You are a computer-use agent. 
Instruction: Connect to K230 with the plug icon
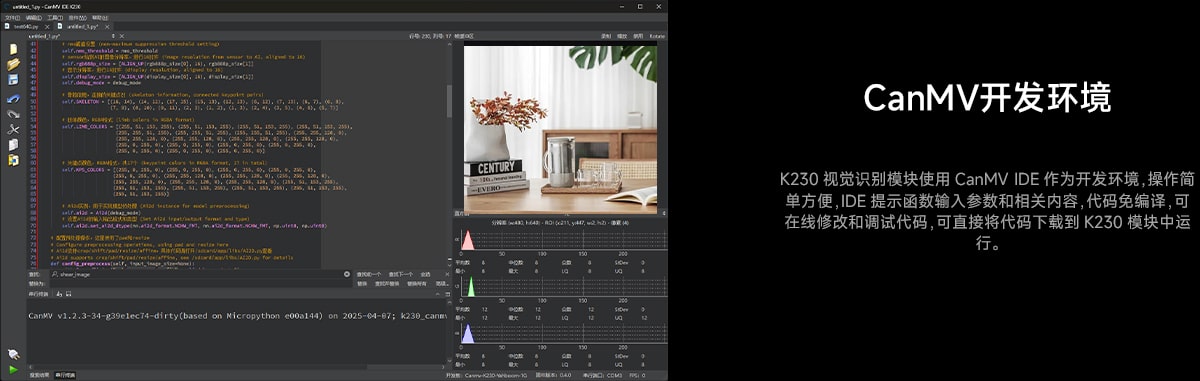coord(13,353)
